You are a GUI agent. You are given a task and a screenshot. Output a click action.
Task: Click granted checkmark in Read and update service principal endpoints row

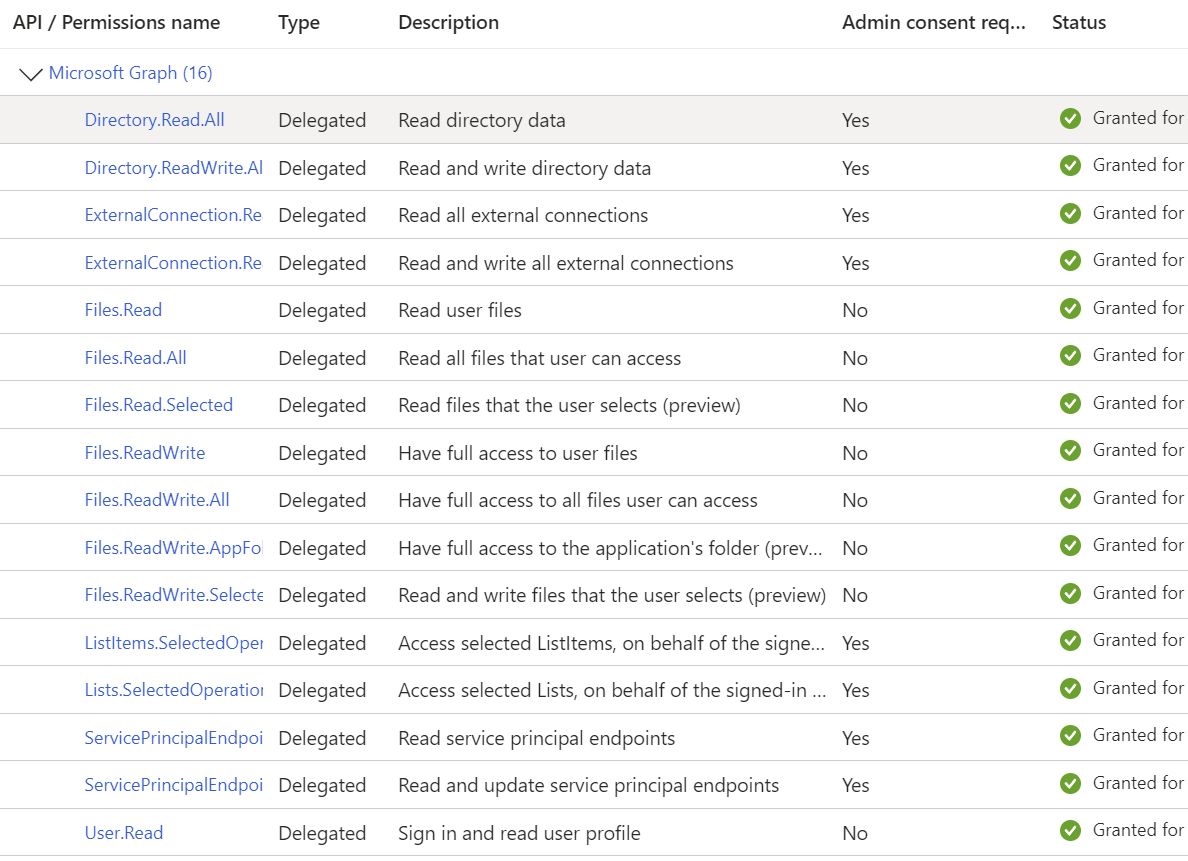pos(1071,783)
